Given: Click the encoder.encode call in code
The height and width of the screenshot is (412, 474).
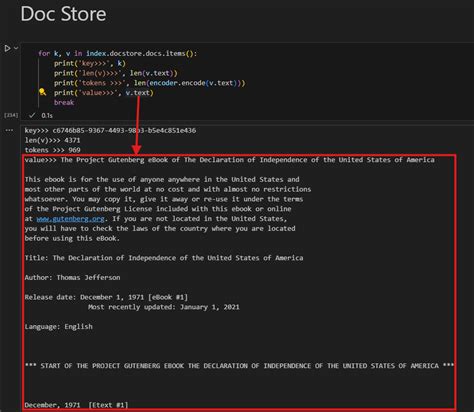Looking at the screenshot, I should [x=177, y=83].
